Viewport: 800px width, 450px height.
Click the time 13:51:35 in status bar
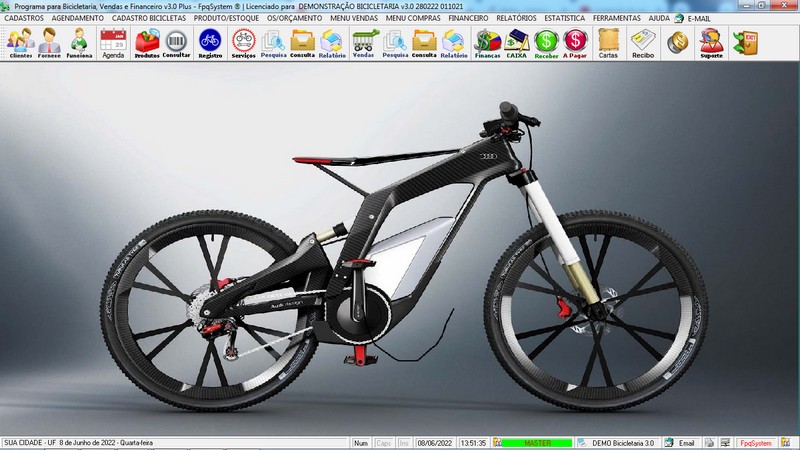tap(473, 443)
